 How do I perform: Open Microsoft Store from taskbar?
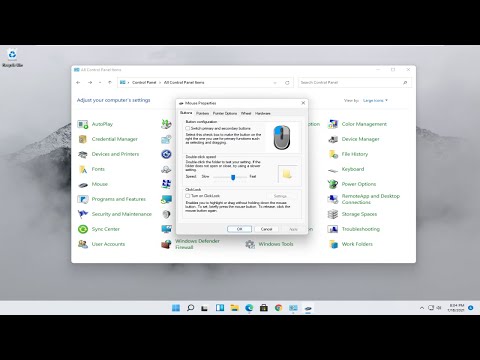pos(264,308)
